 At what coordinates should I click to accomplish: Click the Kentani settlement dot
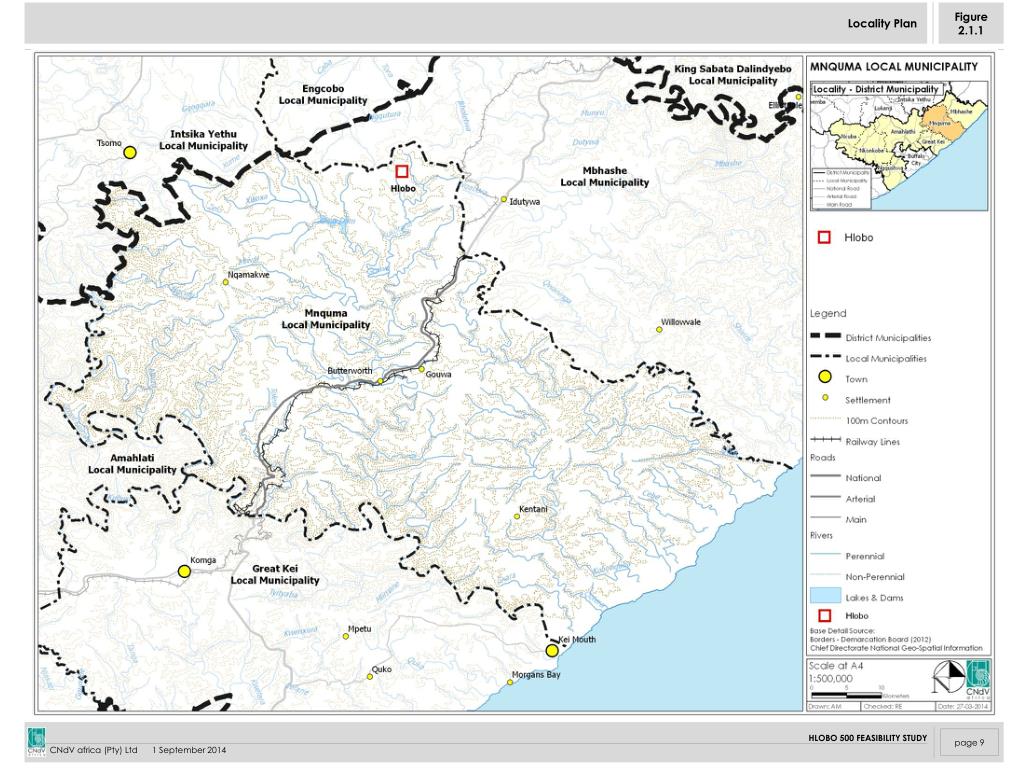(517, 516)
